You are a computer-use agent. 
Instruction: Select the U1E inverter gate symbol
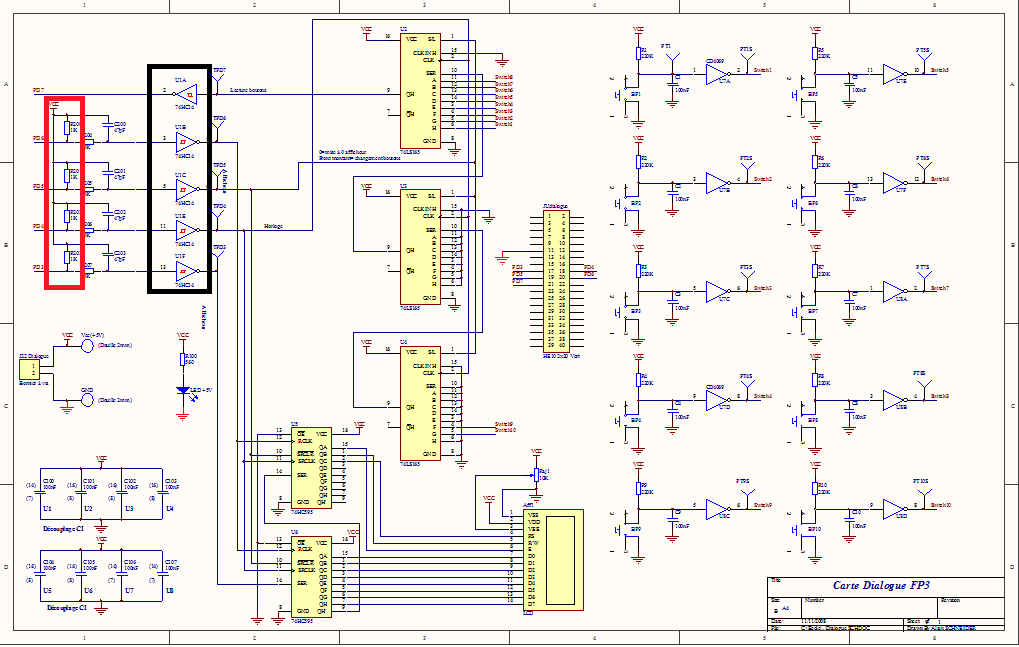click(x=186, y=230)
